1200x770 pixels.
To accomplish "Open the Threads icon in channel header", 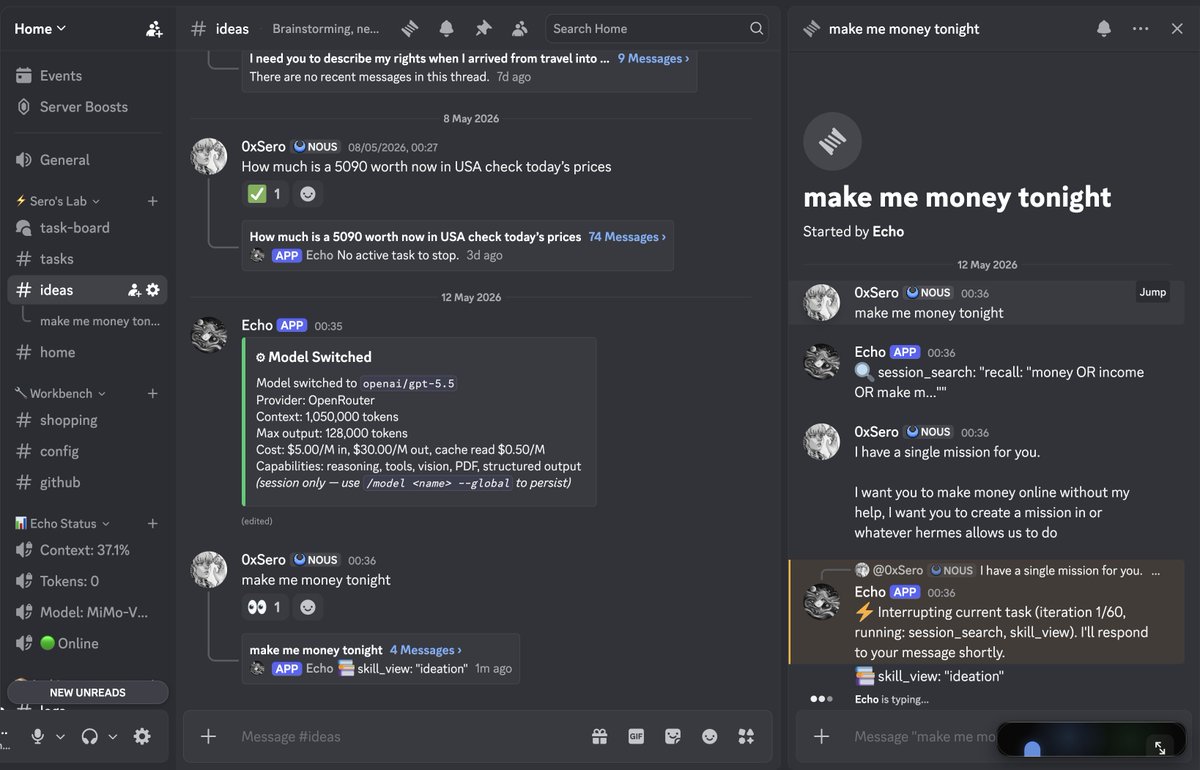I will click(x=410, y=28).
